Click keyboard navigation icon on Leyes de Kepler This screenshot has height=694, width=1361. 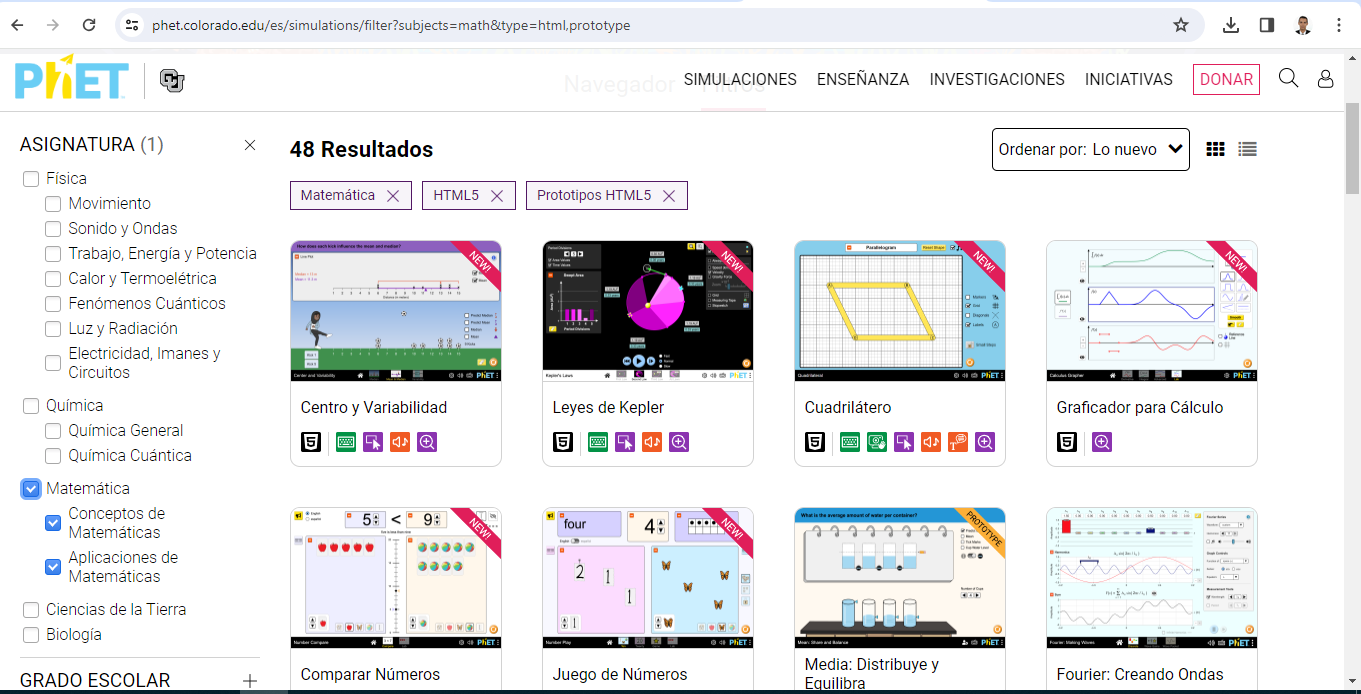point(598,441)
